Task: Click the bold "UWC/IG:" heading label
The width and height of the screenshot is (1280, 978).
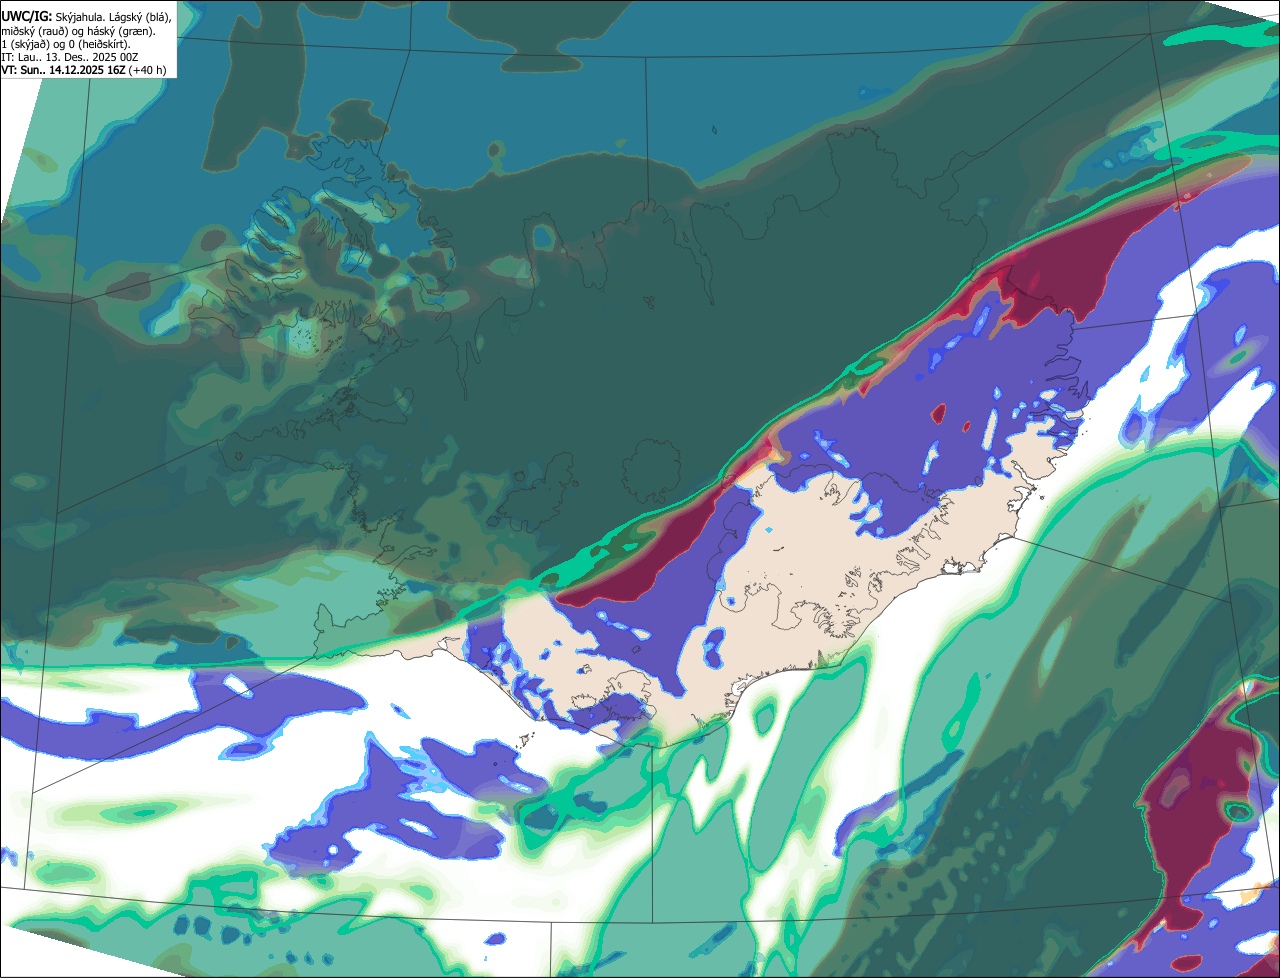Action: point(26,16)
